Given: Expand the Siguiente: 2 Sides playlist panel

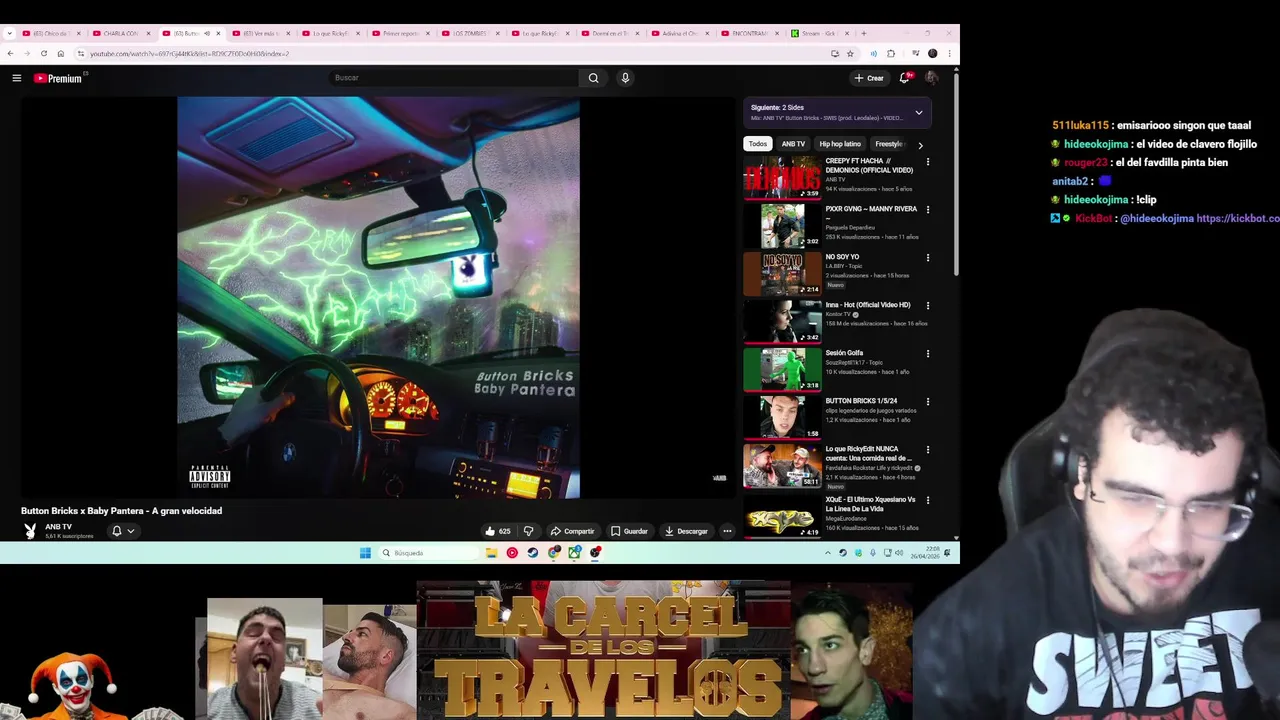Looking at the screenshot, I should [x=919, y=112].
